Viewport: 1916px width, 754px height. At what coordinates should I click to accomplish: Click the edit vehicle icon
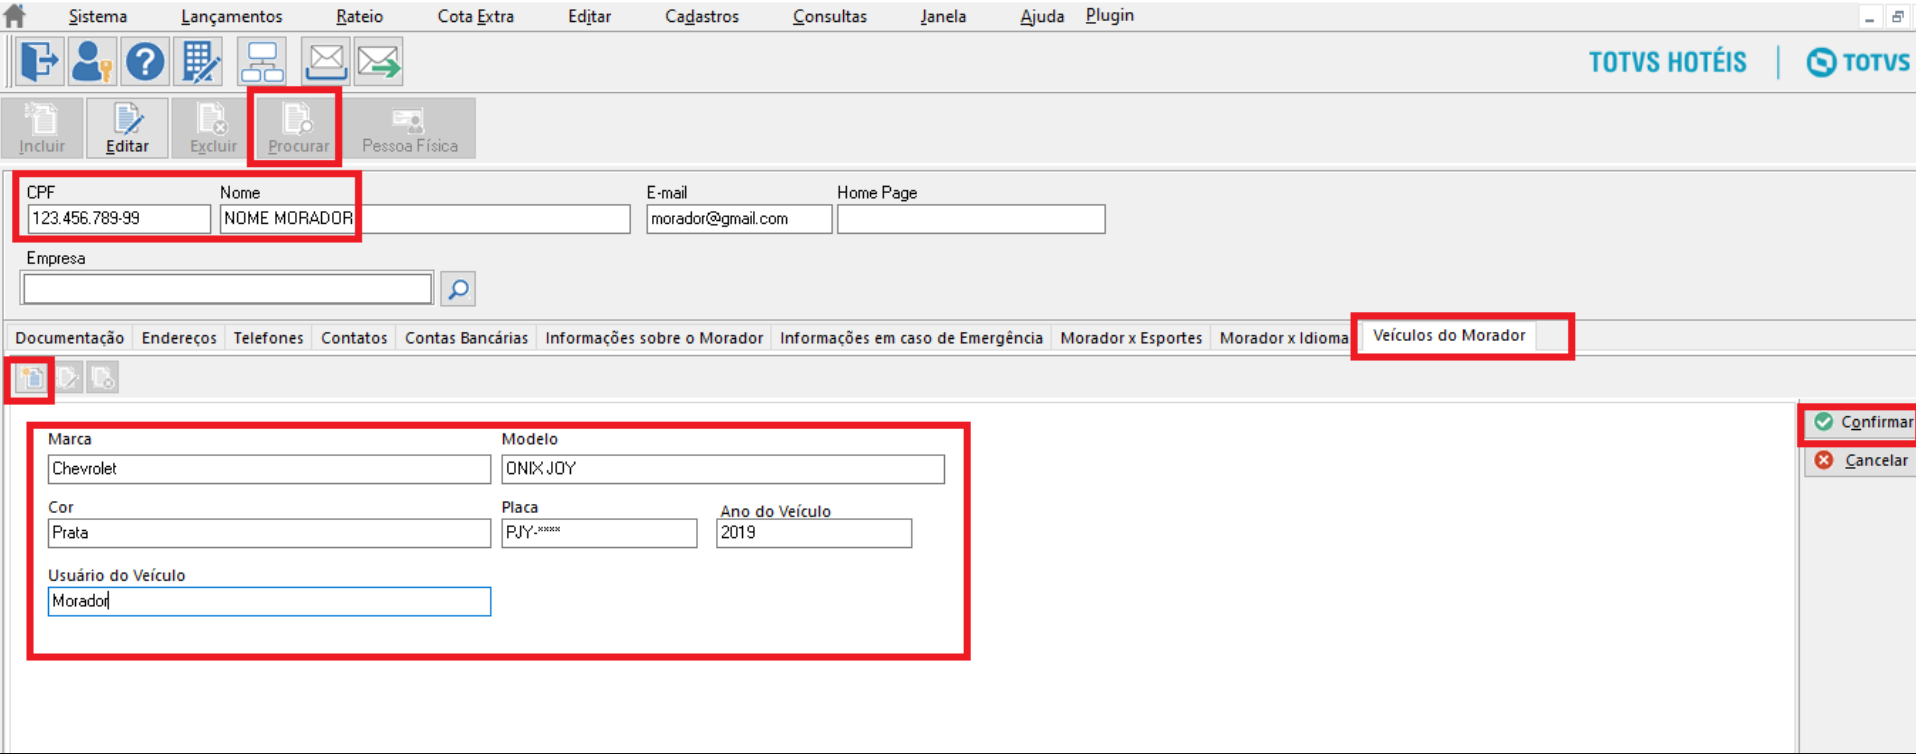coord(68,378)
